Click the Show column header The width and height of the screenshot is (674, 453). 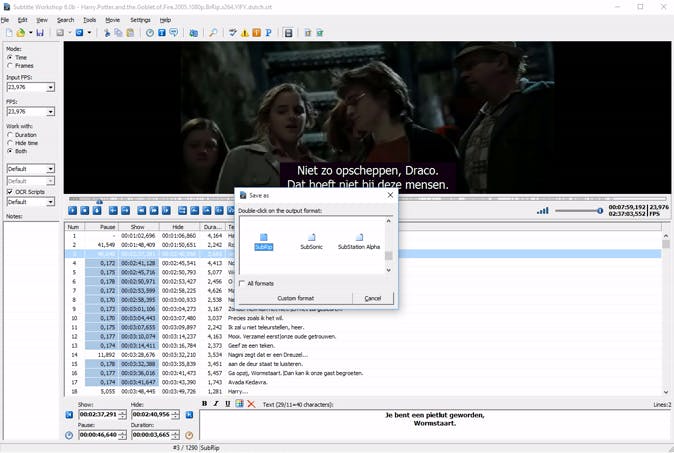(x=138, y=227)
